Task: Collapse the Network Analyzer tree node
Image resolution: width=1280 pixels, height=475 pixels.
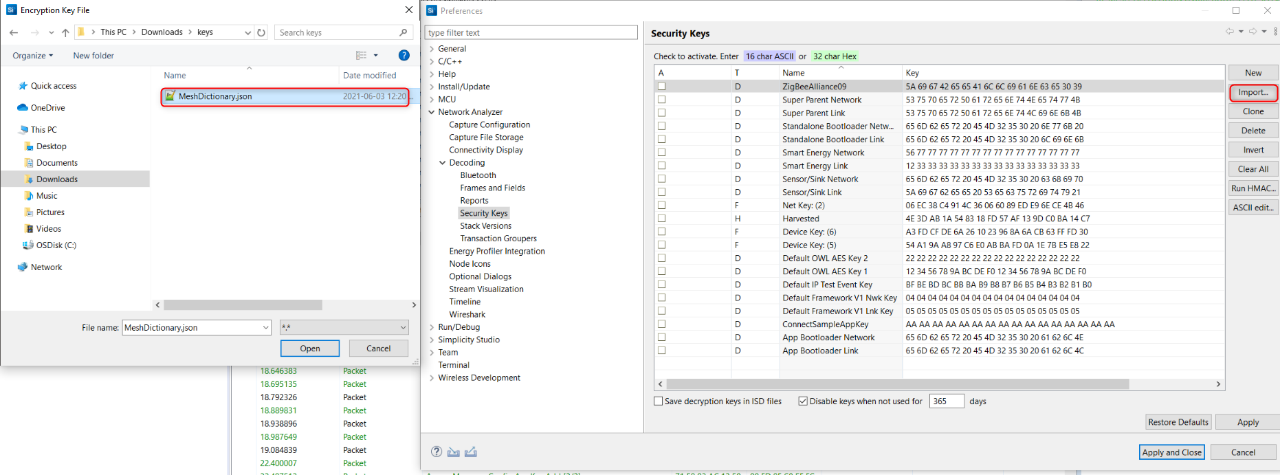Action: pyautogui.click(x=432, y=113)
